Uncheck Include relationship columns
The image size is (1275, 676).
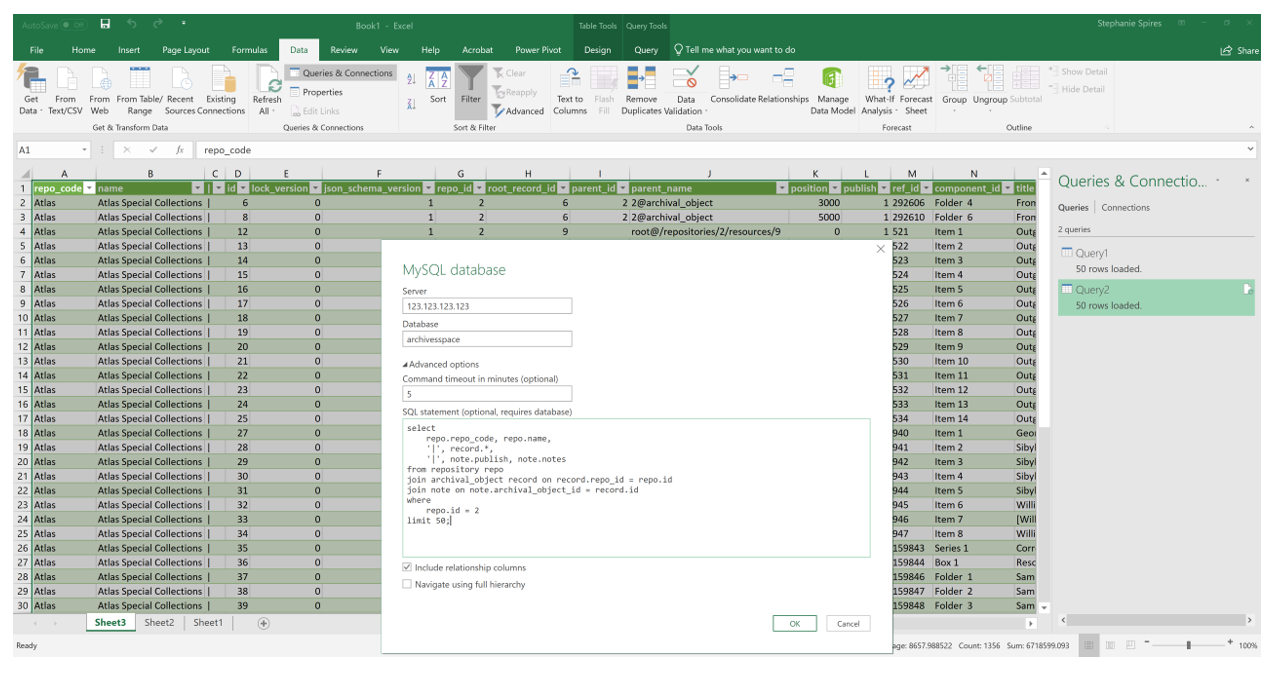click(x=406, y=567)
